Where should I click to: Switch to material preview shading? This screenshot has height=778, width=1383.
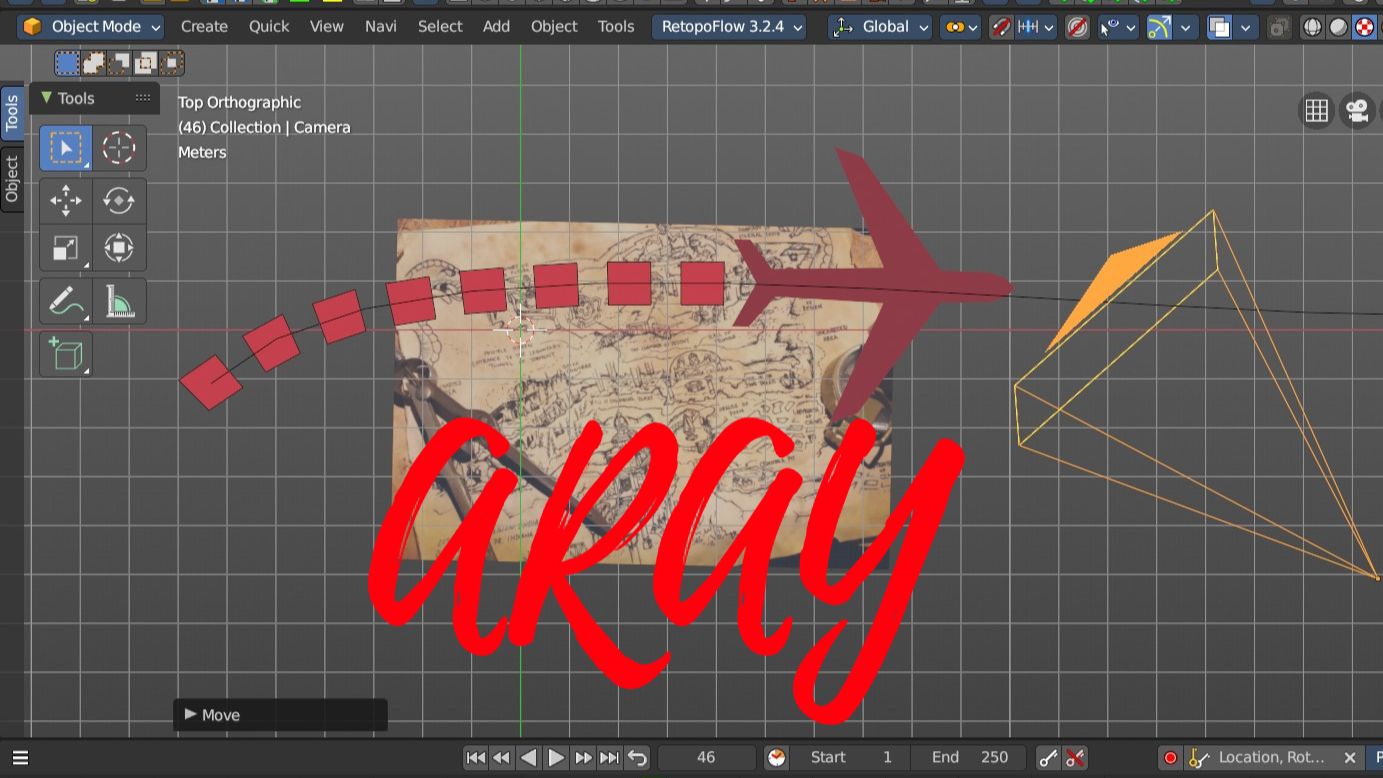tap(1365, 27)
